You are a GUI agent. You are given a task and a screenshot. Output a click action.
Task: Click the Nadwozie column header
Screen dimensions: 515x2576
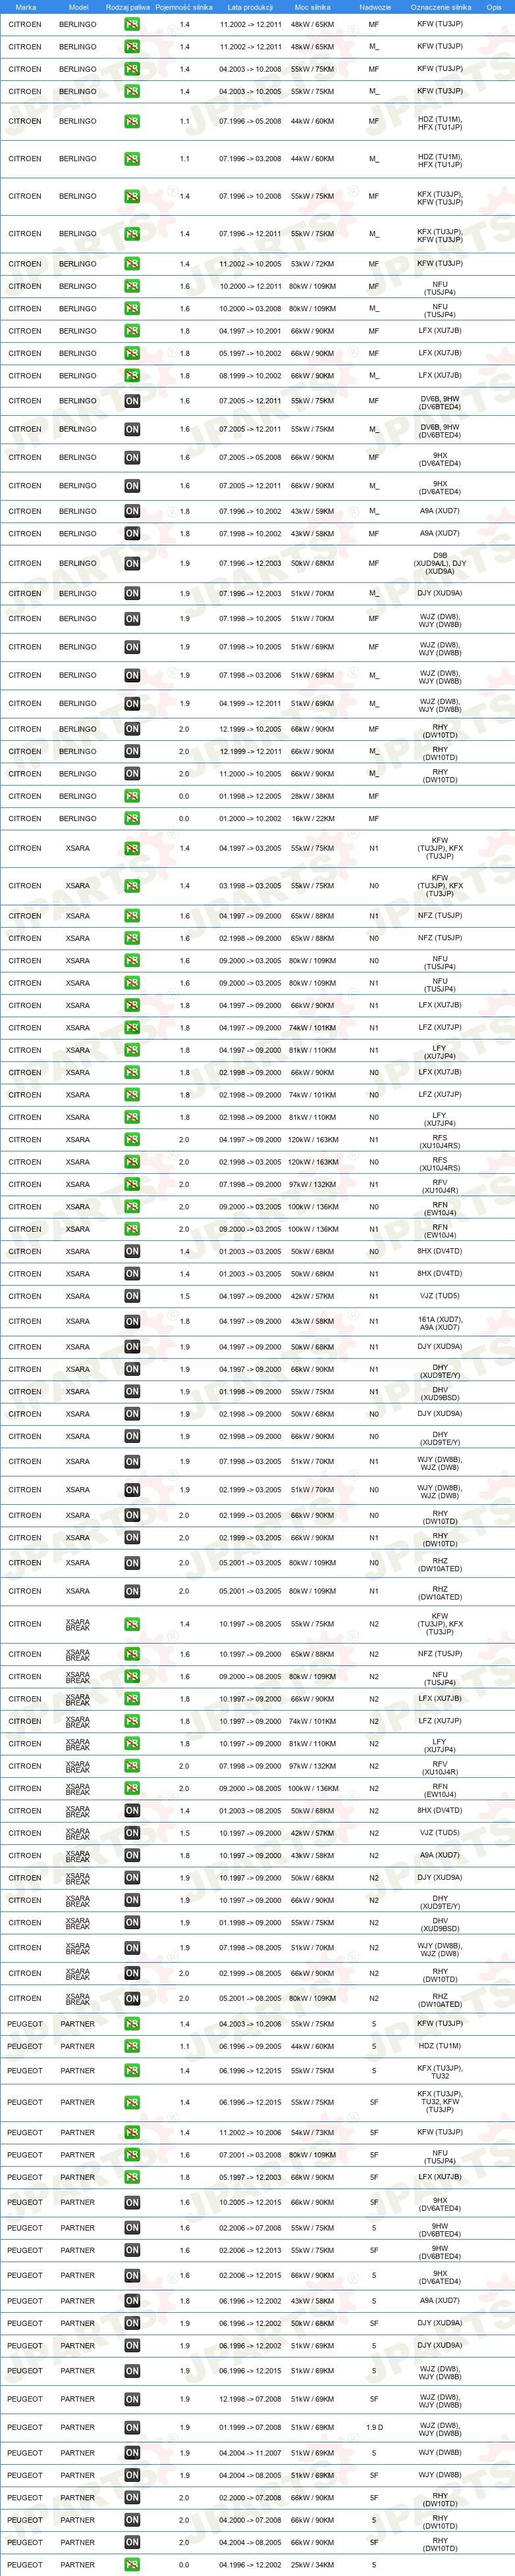(x=375, y=7)
